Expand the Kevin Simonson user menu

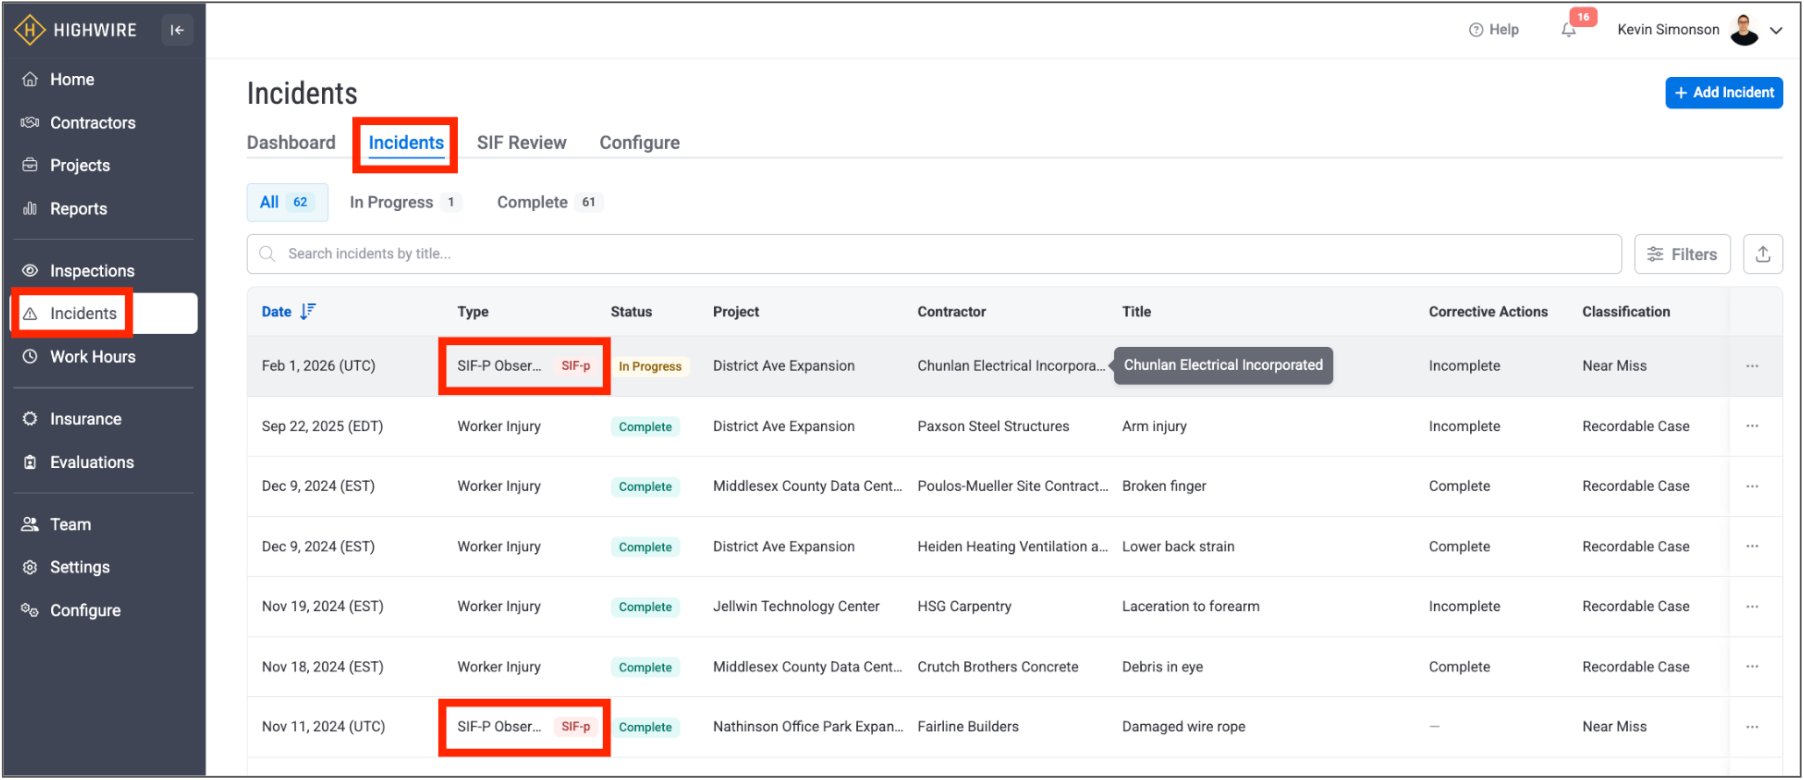click(x=1776, y=30)
